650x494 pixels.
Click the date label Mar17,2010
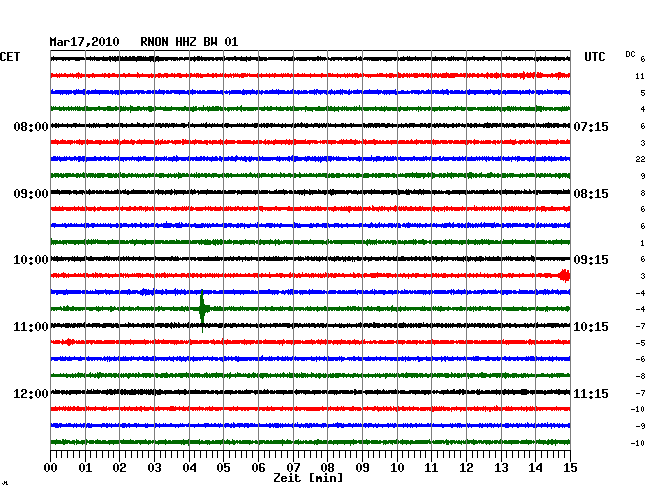tap(85, 42)
